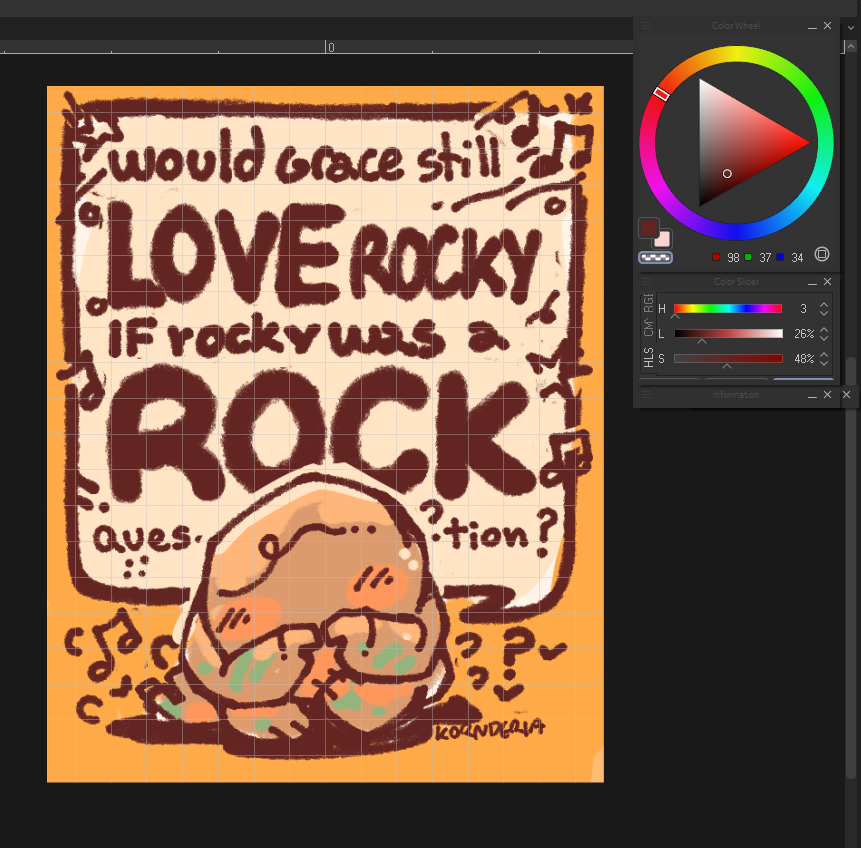
Task: Increase saturation with the S up arrow
Action: (x=824, y=355)
